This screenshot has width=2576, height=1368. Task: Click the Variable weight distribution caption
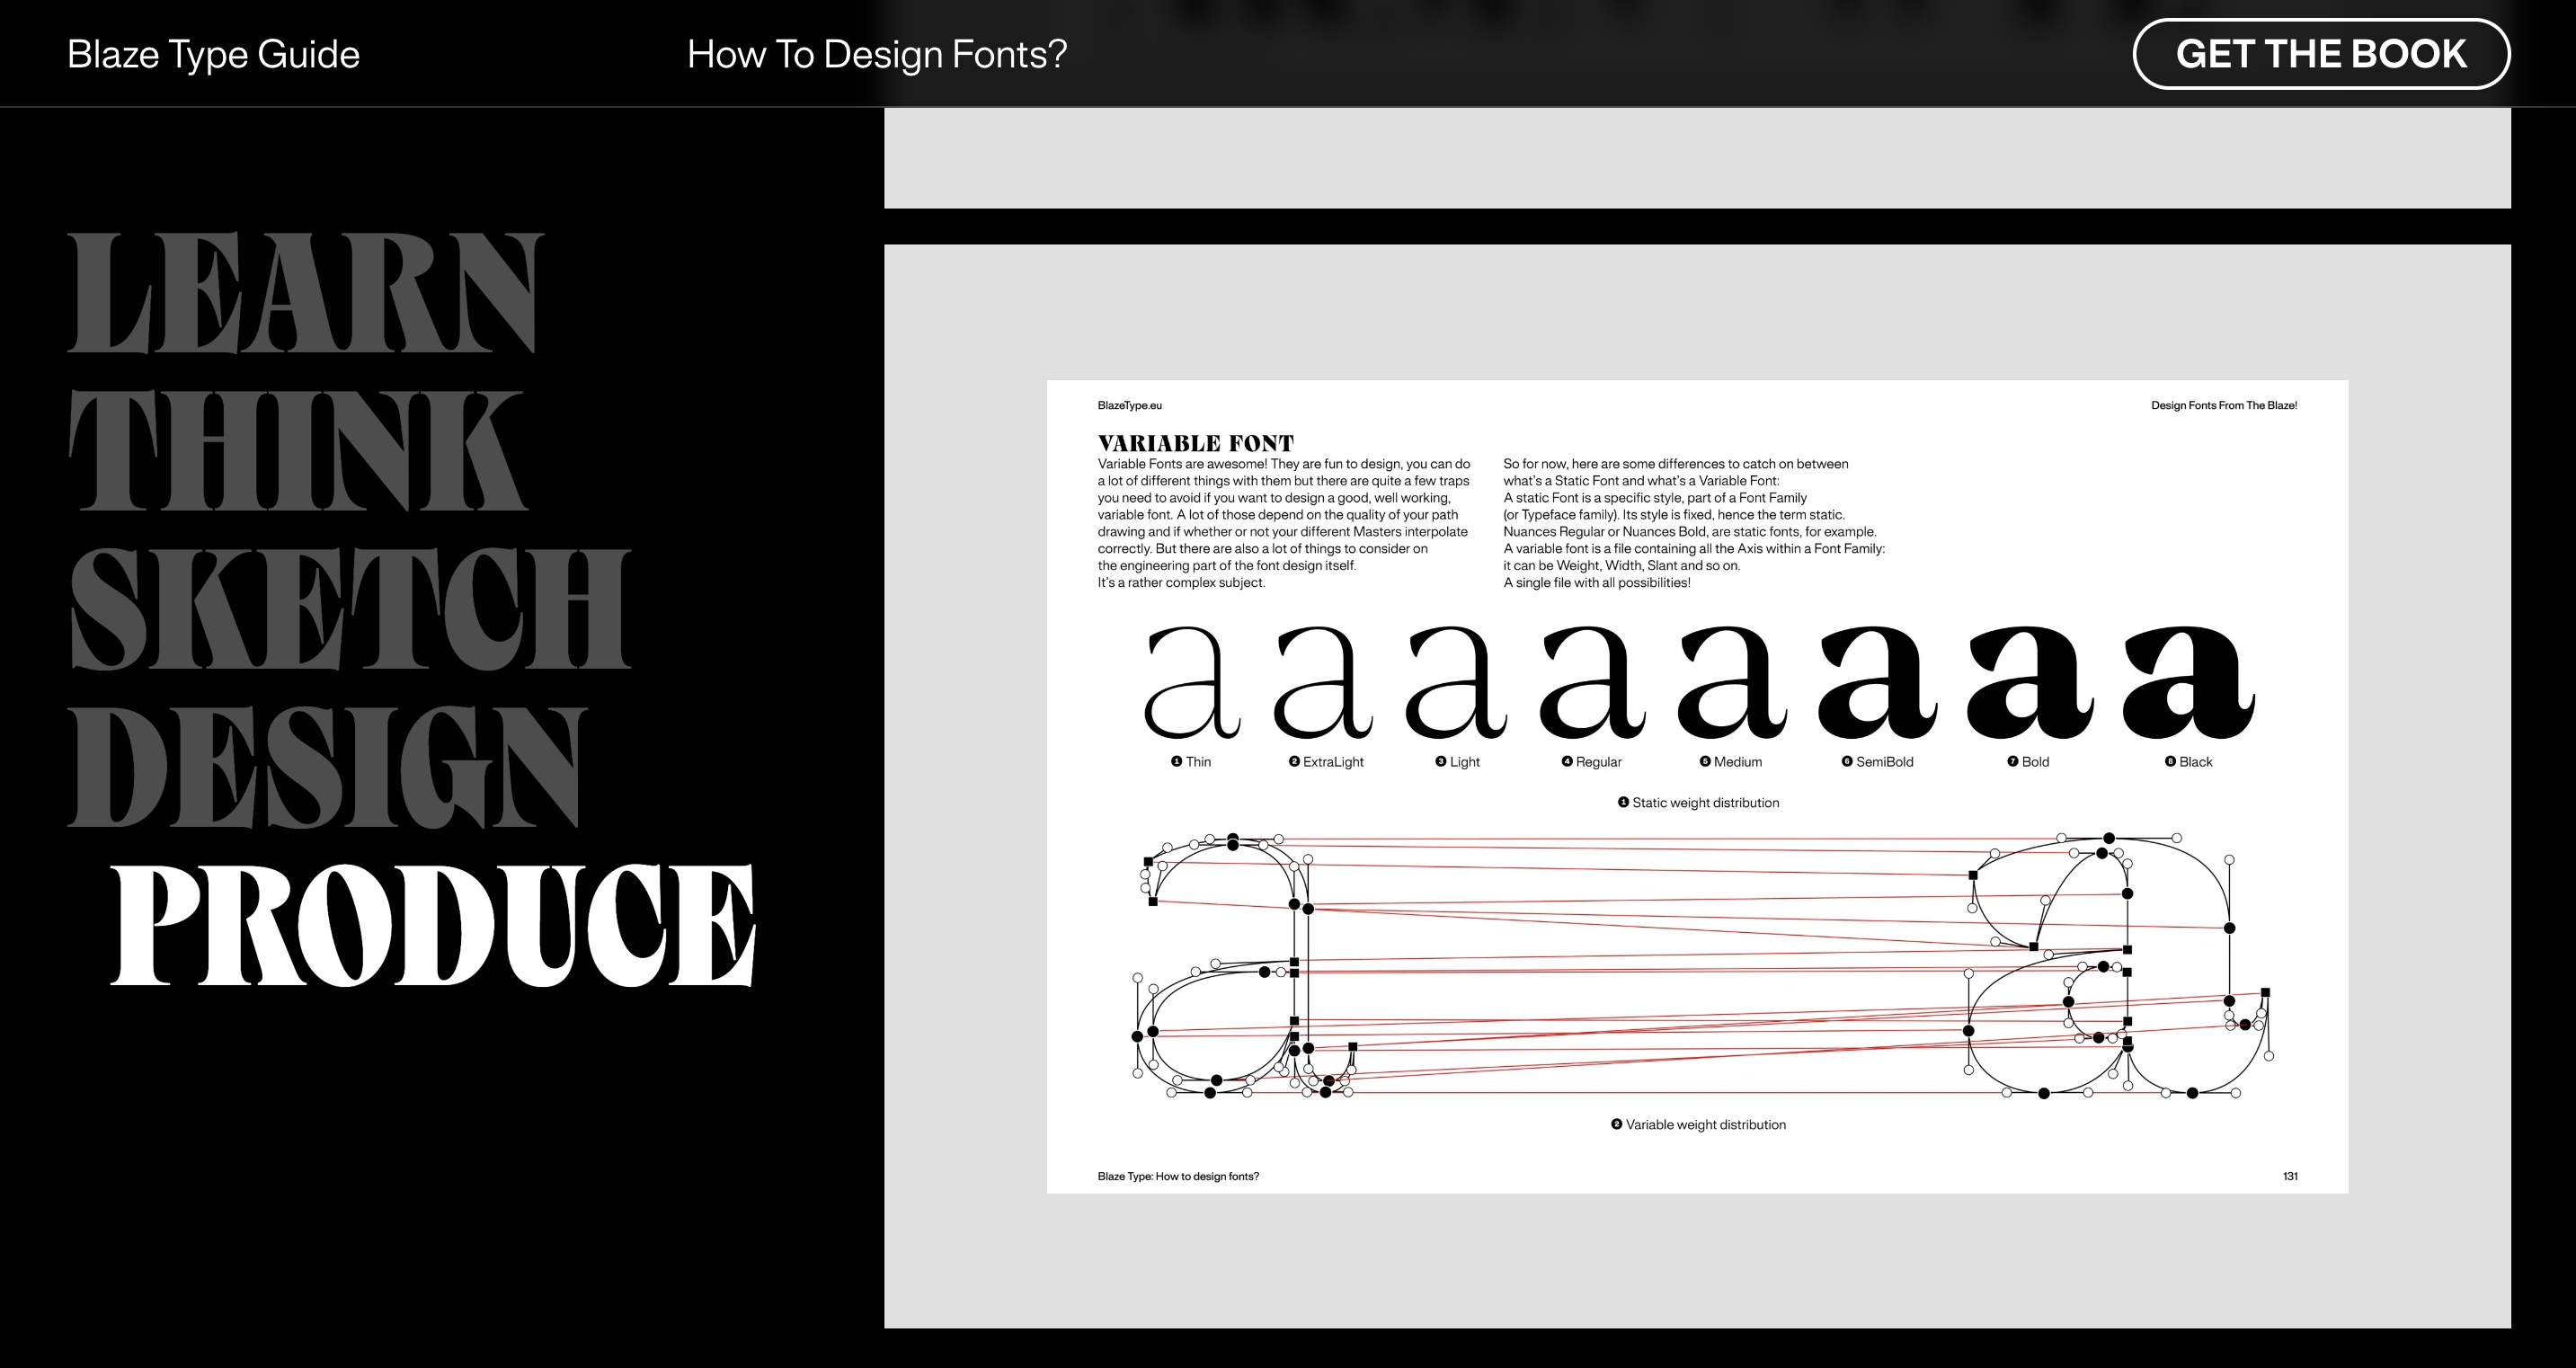[1699, 1125]
